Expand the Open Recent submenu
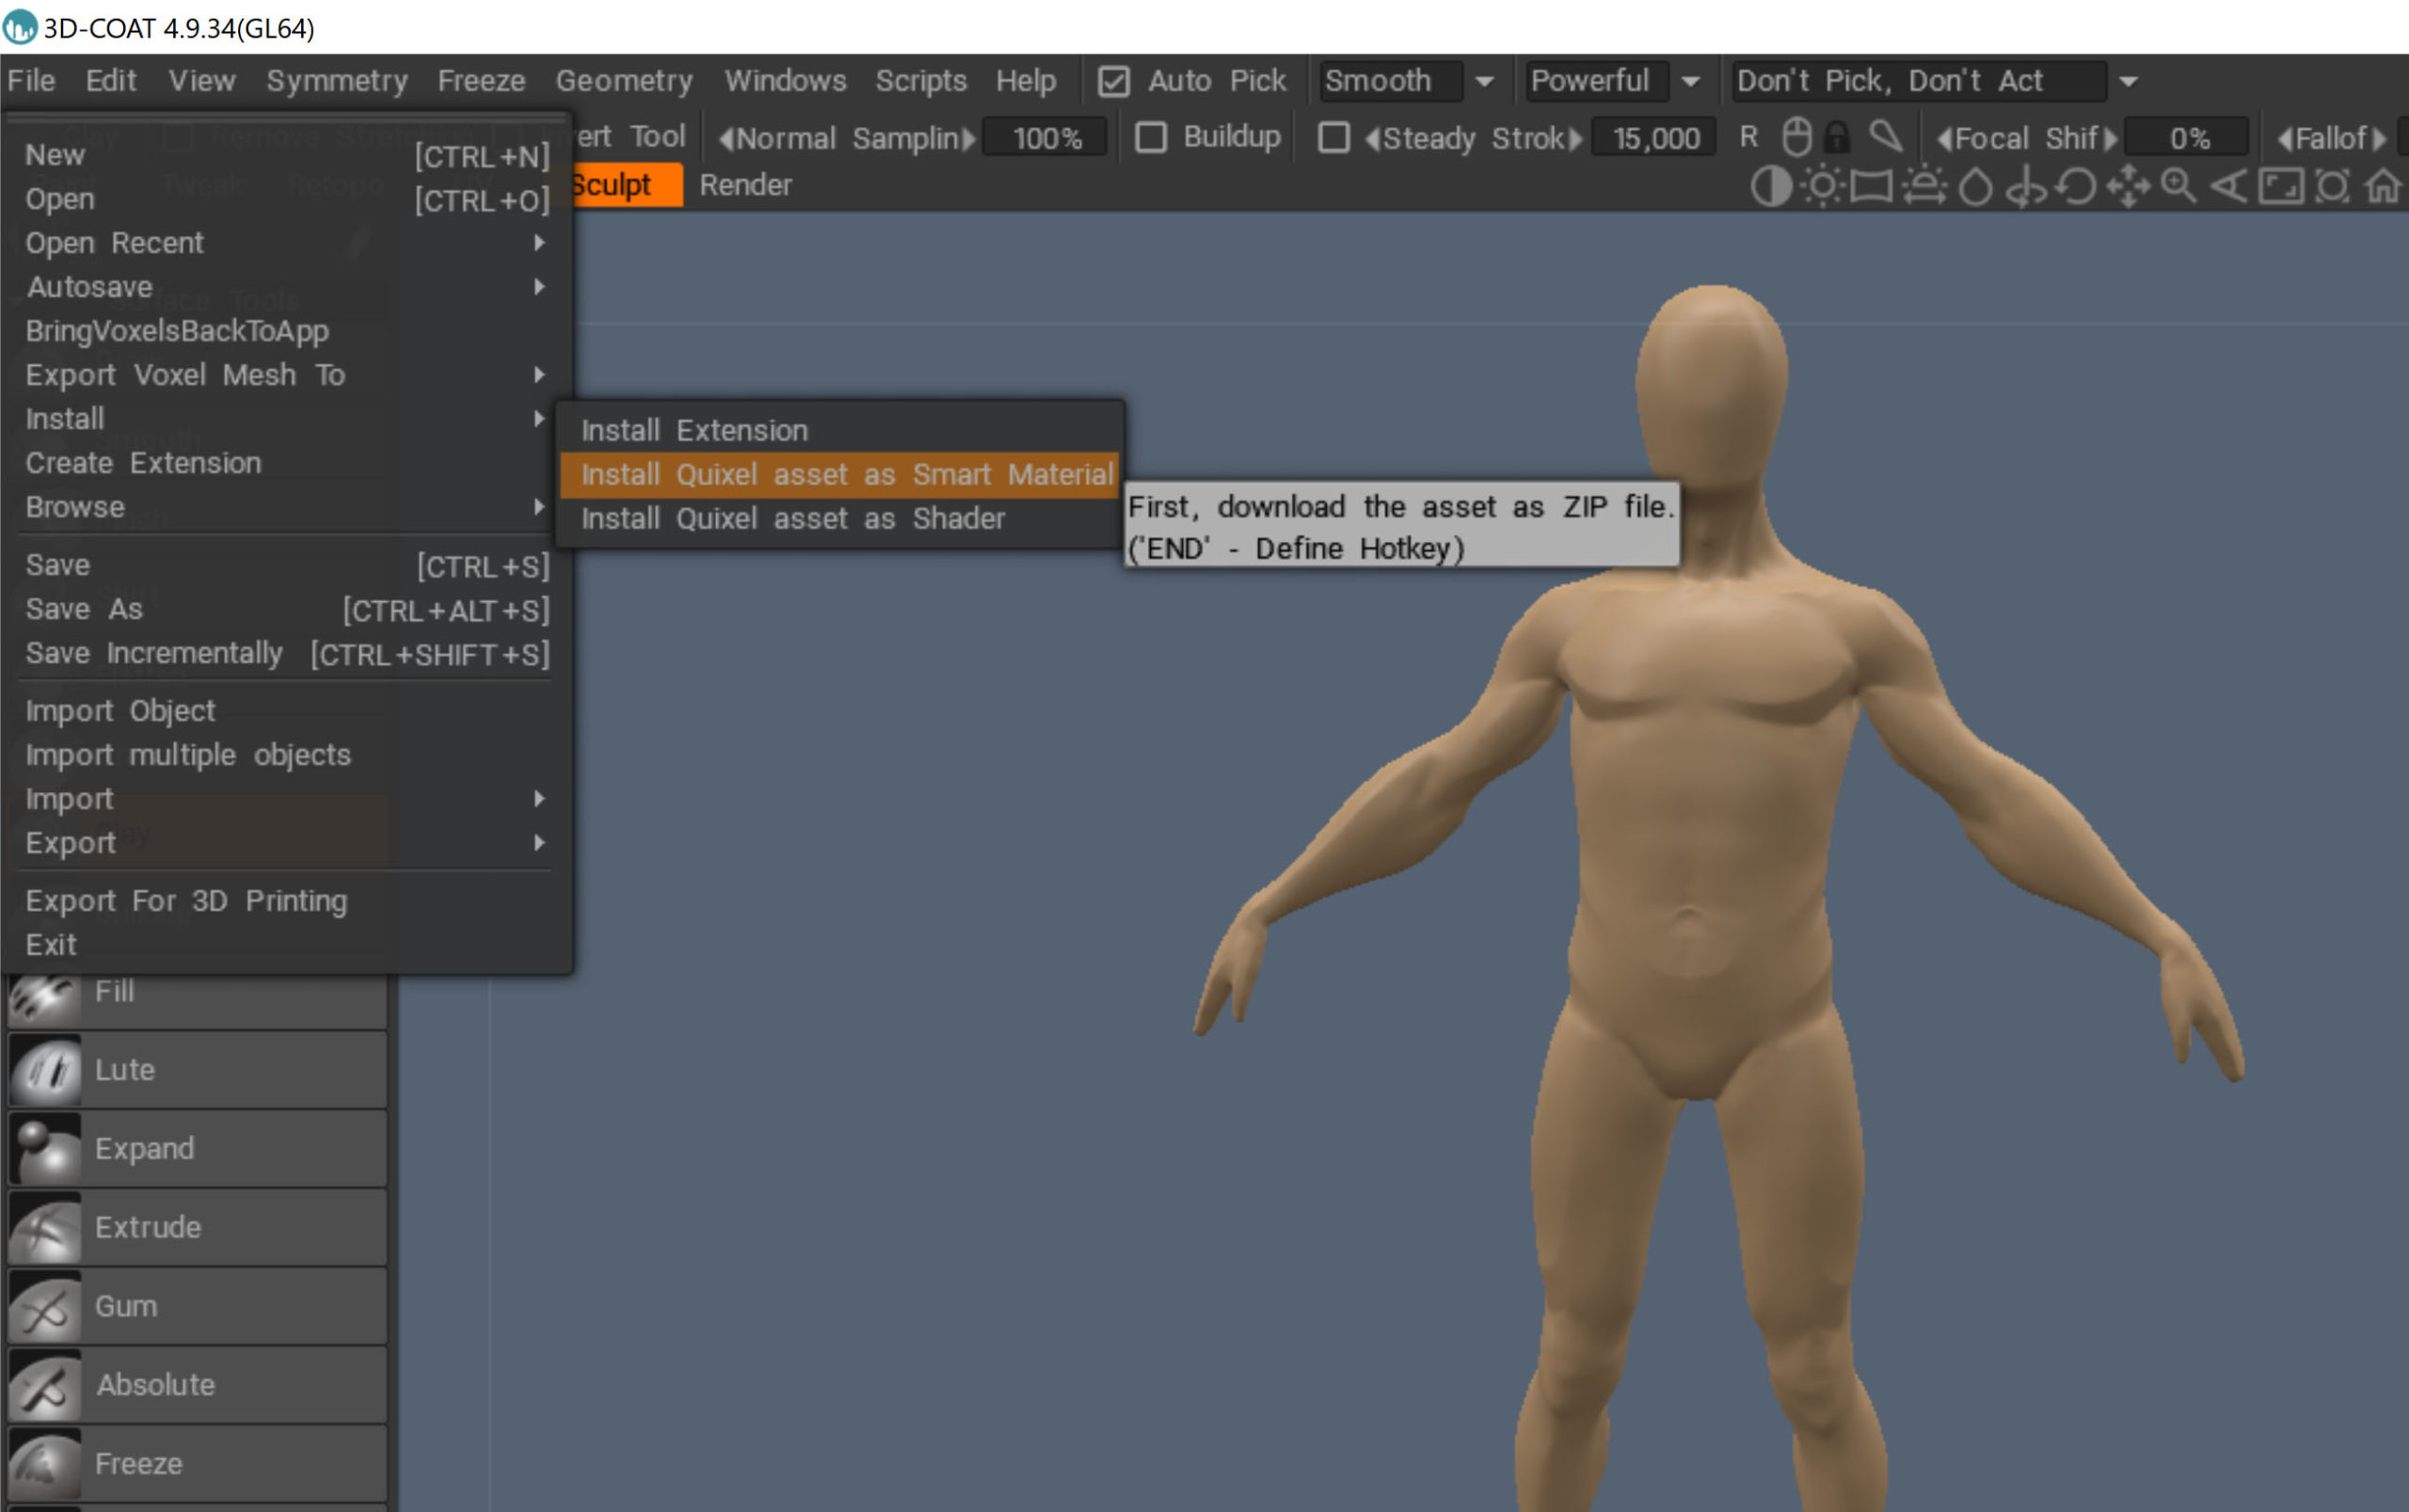The height and width of the screenshot is (1512, 2409). click(x=287, y=243)
